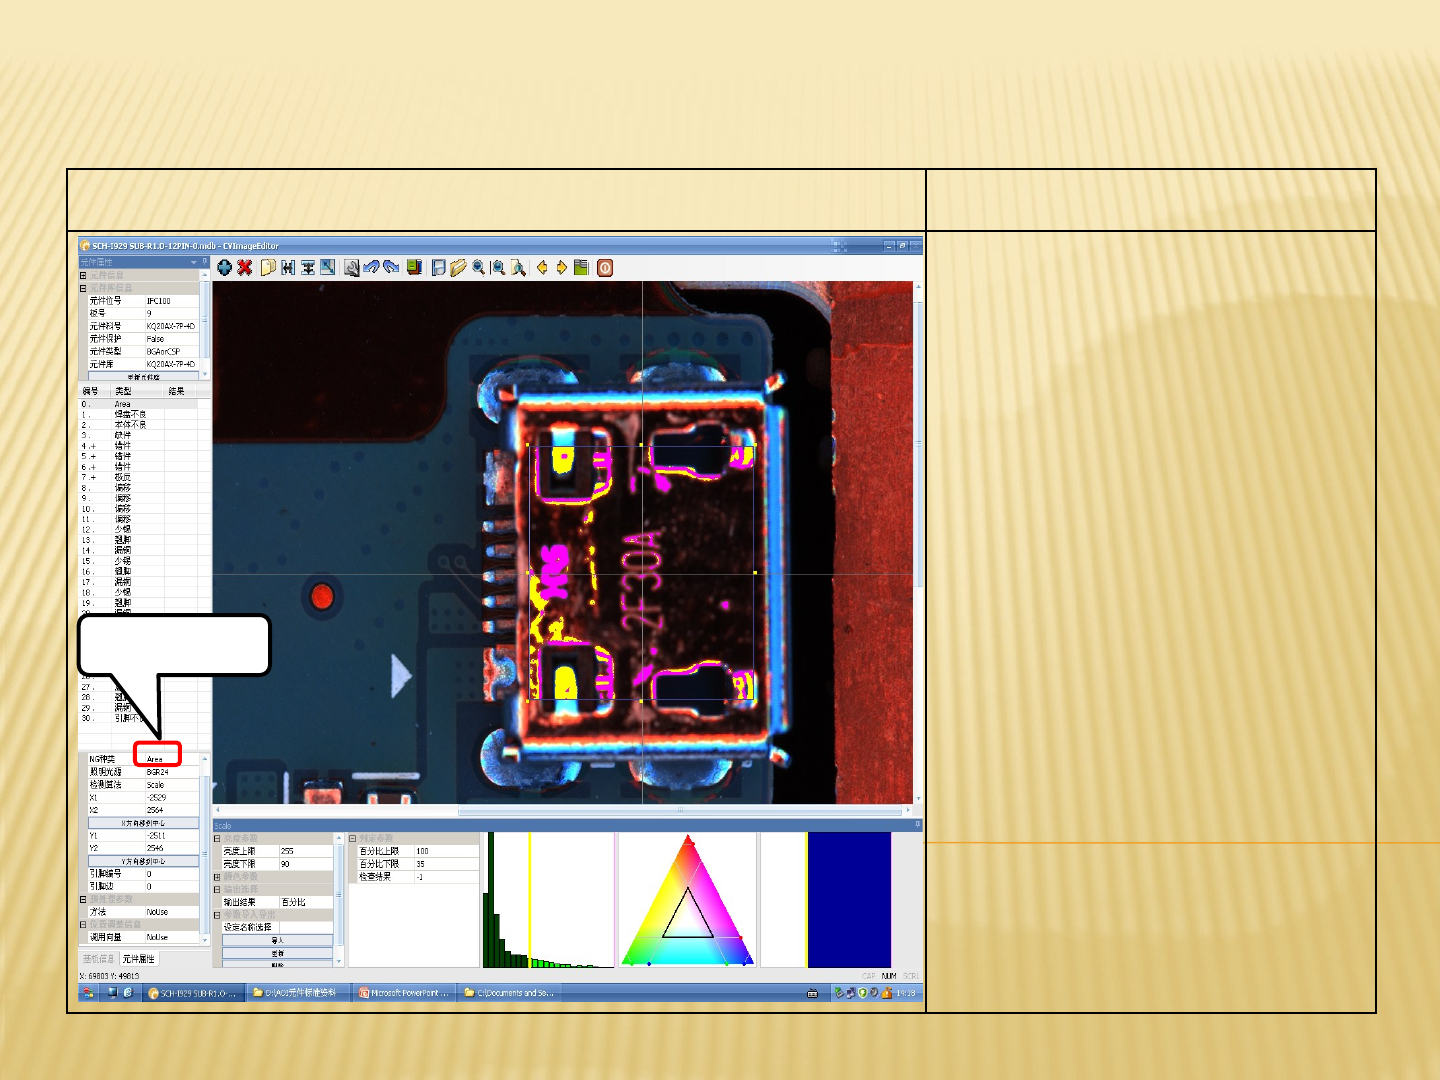
Task: Click the X1 value field -2529
Action: 172,798
